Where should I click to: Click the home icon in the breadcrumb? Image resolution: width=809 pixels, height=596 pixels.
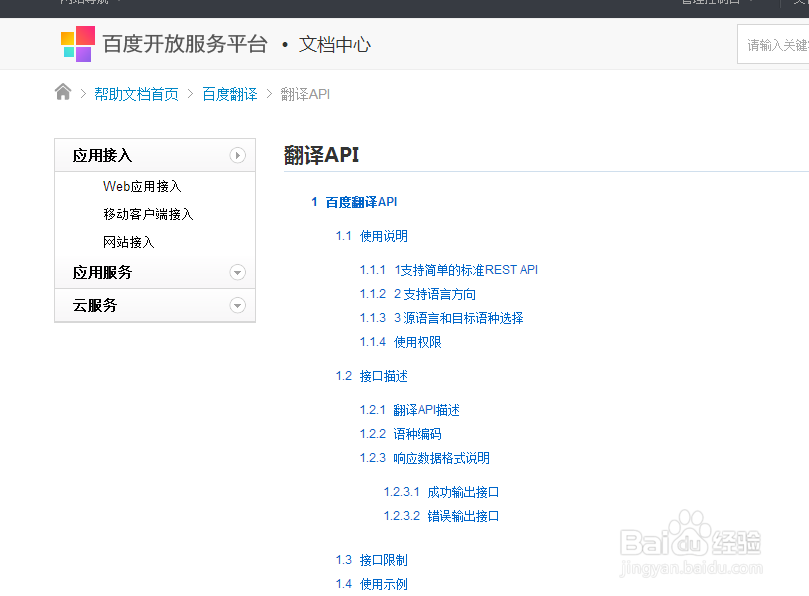coord(63,92)
